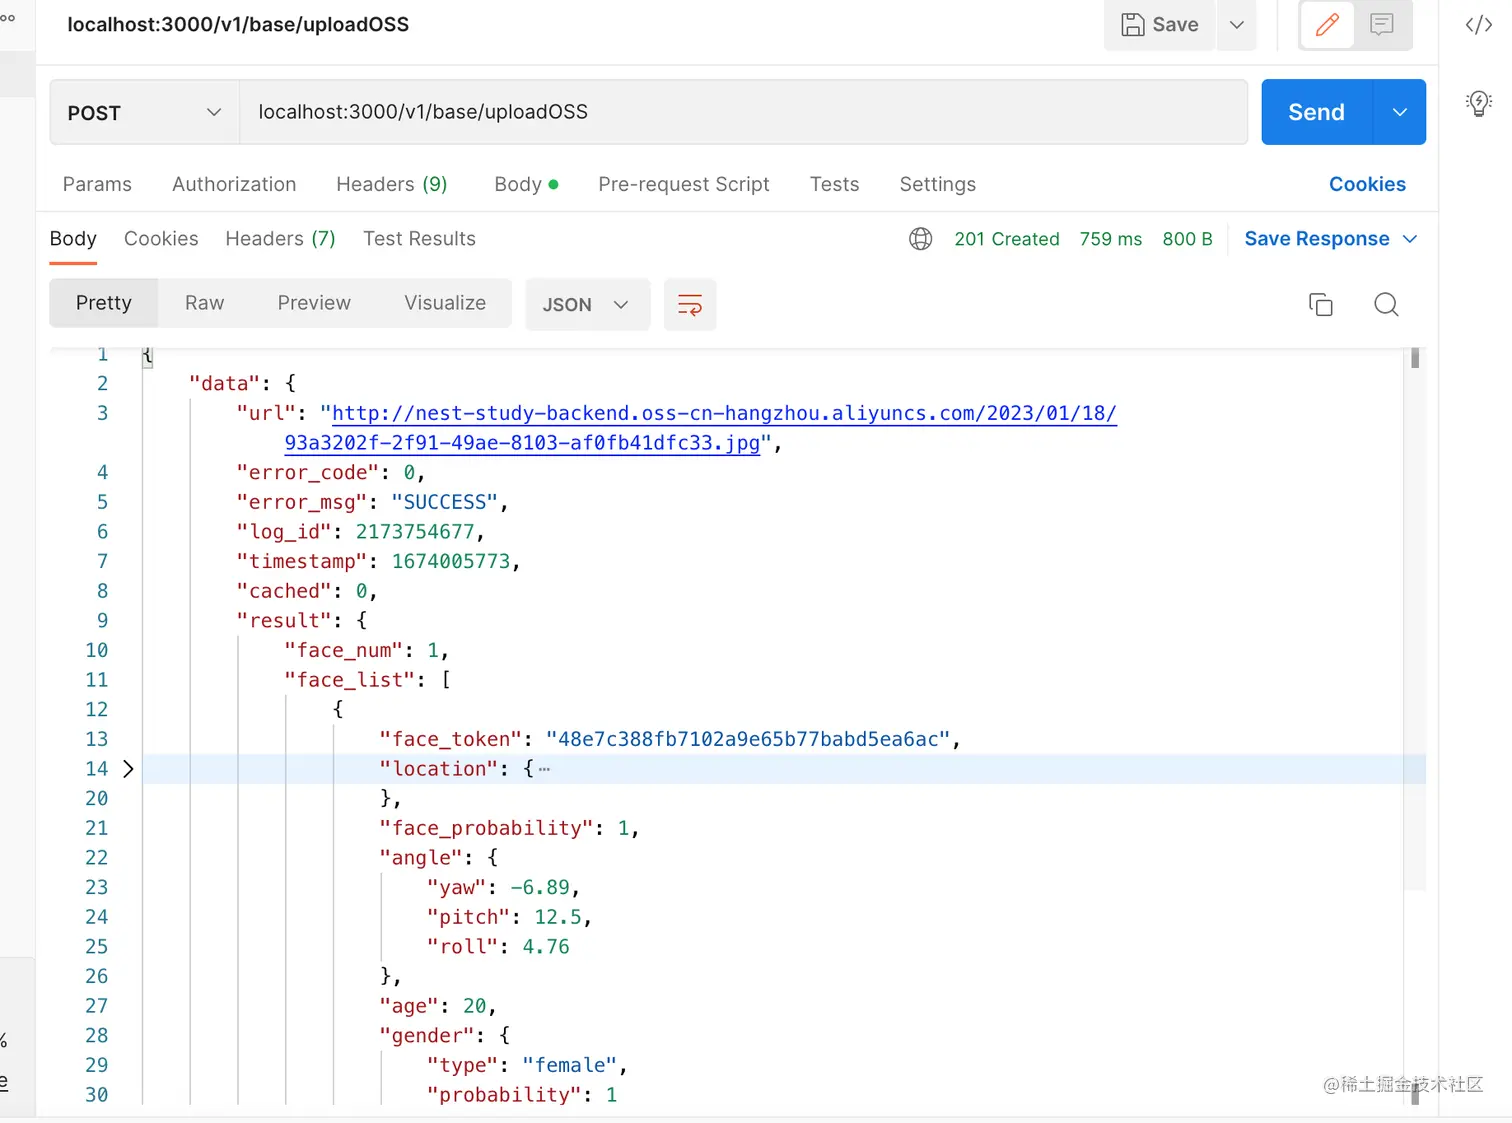Screen dimensions: 1512x1123
Task: Open the Pre-request Script tab
Action: pos(684,184)
